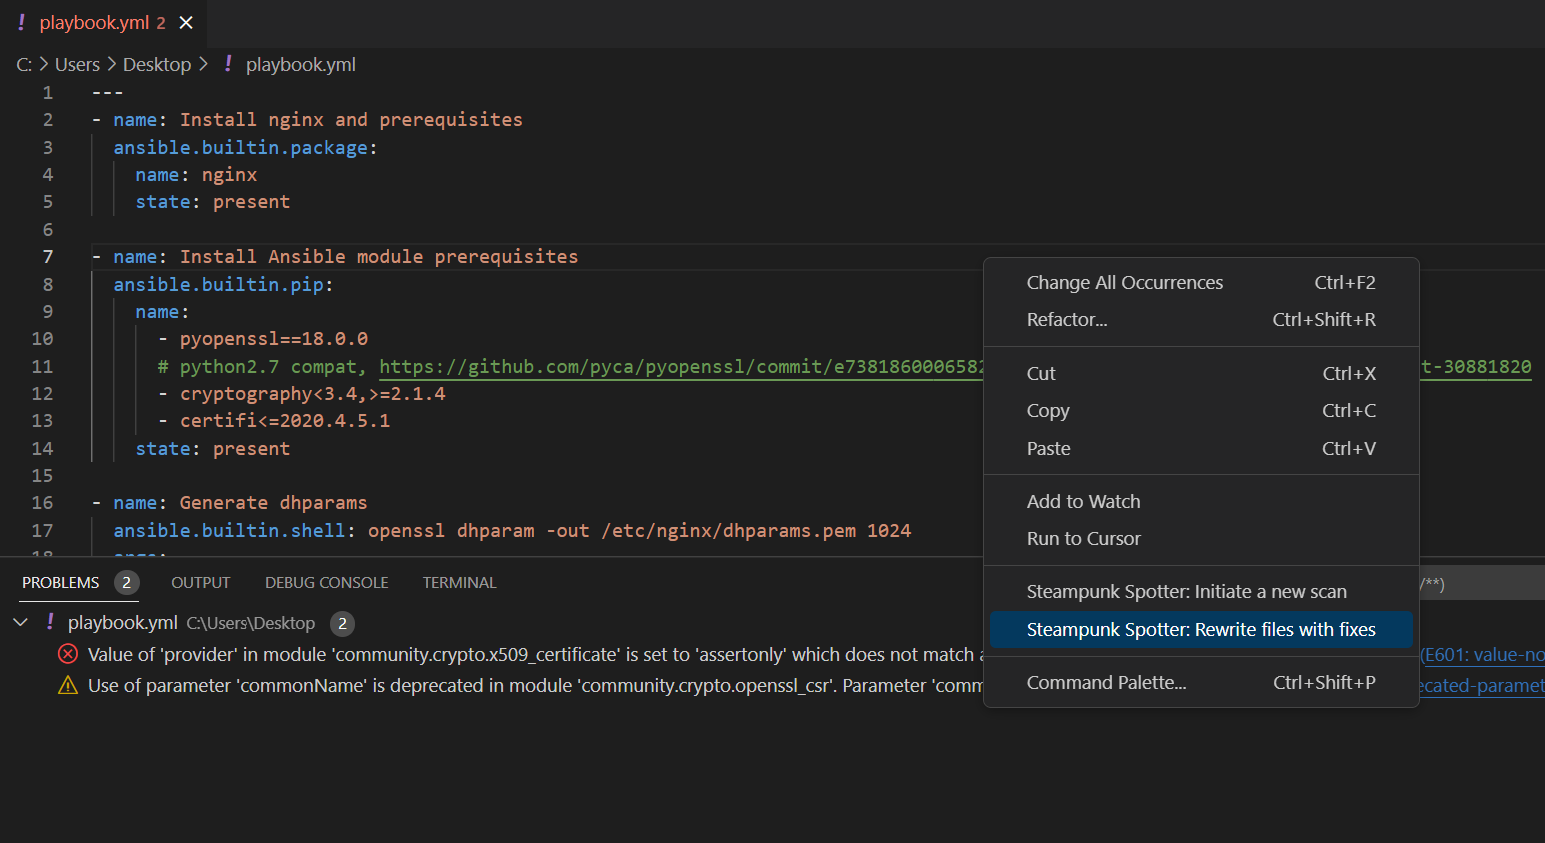Click the yellow warning triangle icon
This screenshot has height=843, width=1545.
click(68, 685)
